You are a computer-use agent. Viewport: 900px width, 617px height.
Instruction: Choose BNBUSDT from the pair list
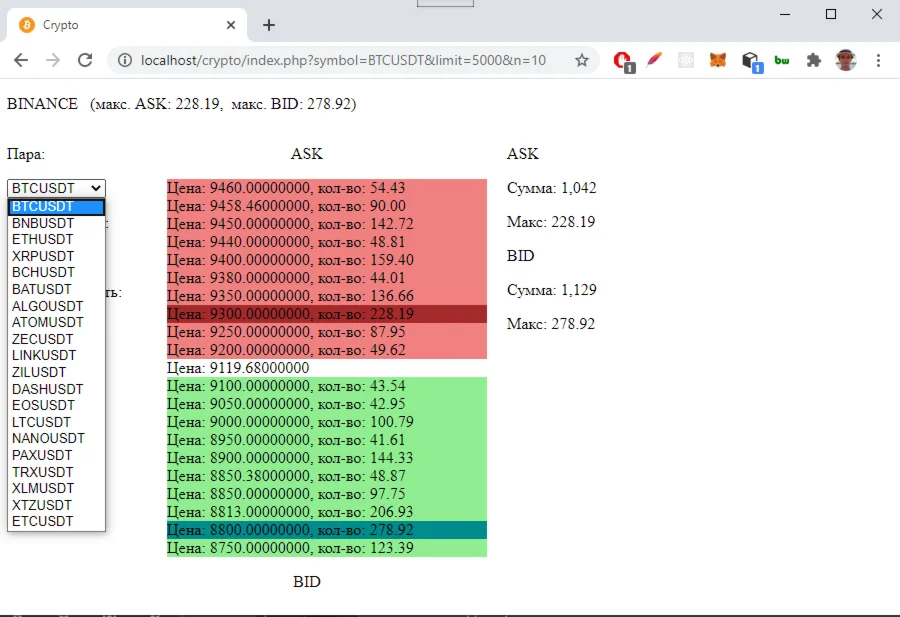click(x=56, y=223)
